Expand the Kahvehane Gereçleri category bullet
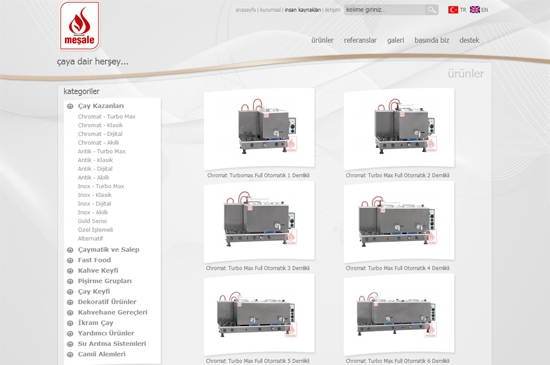The height and width of the screenshot is (365, 550). (x=70, y=313)
